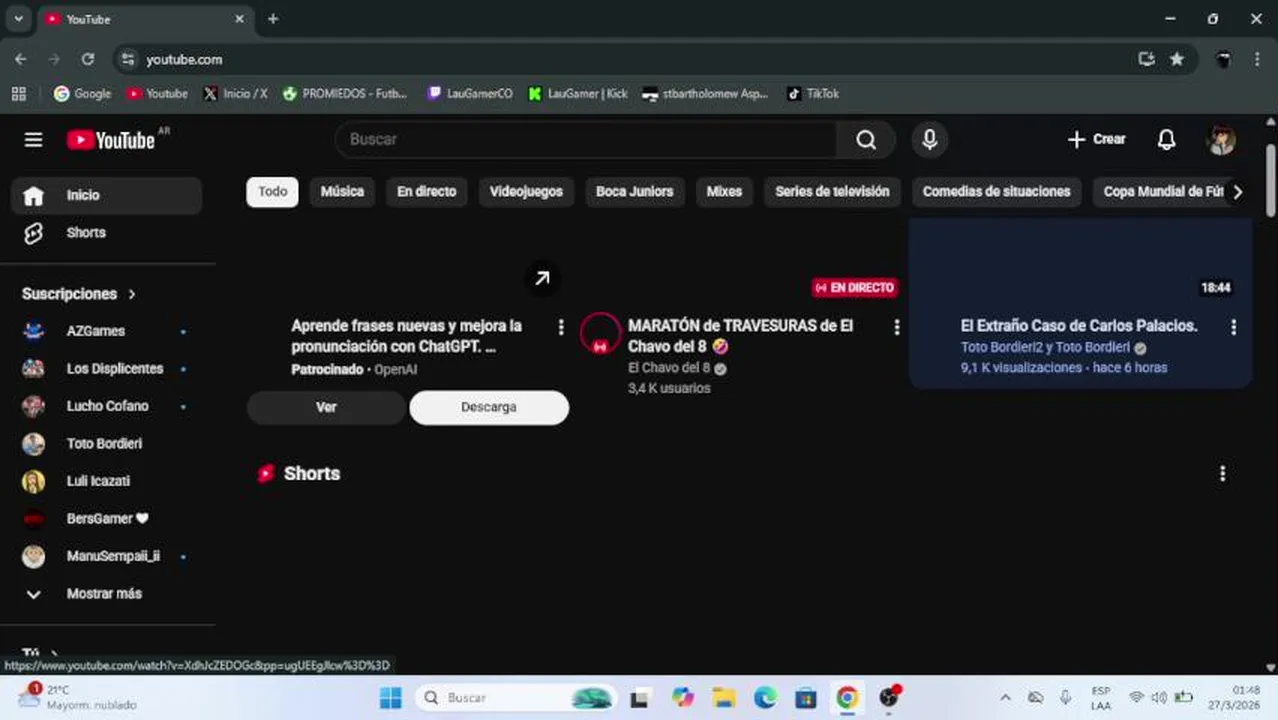Screen dimensions: 1278x720
Task: Open AZGames subscription channel
Action: pos(106,331)
